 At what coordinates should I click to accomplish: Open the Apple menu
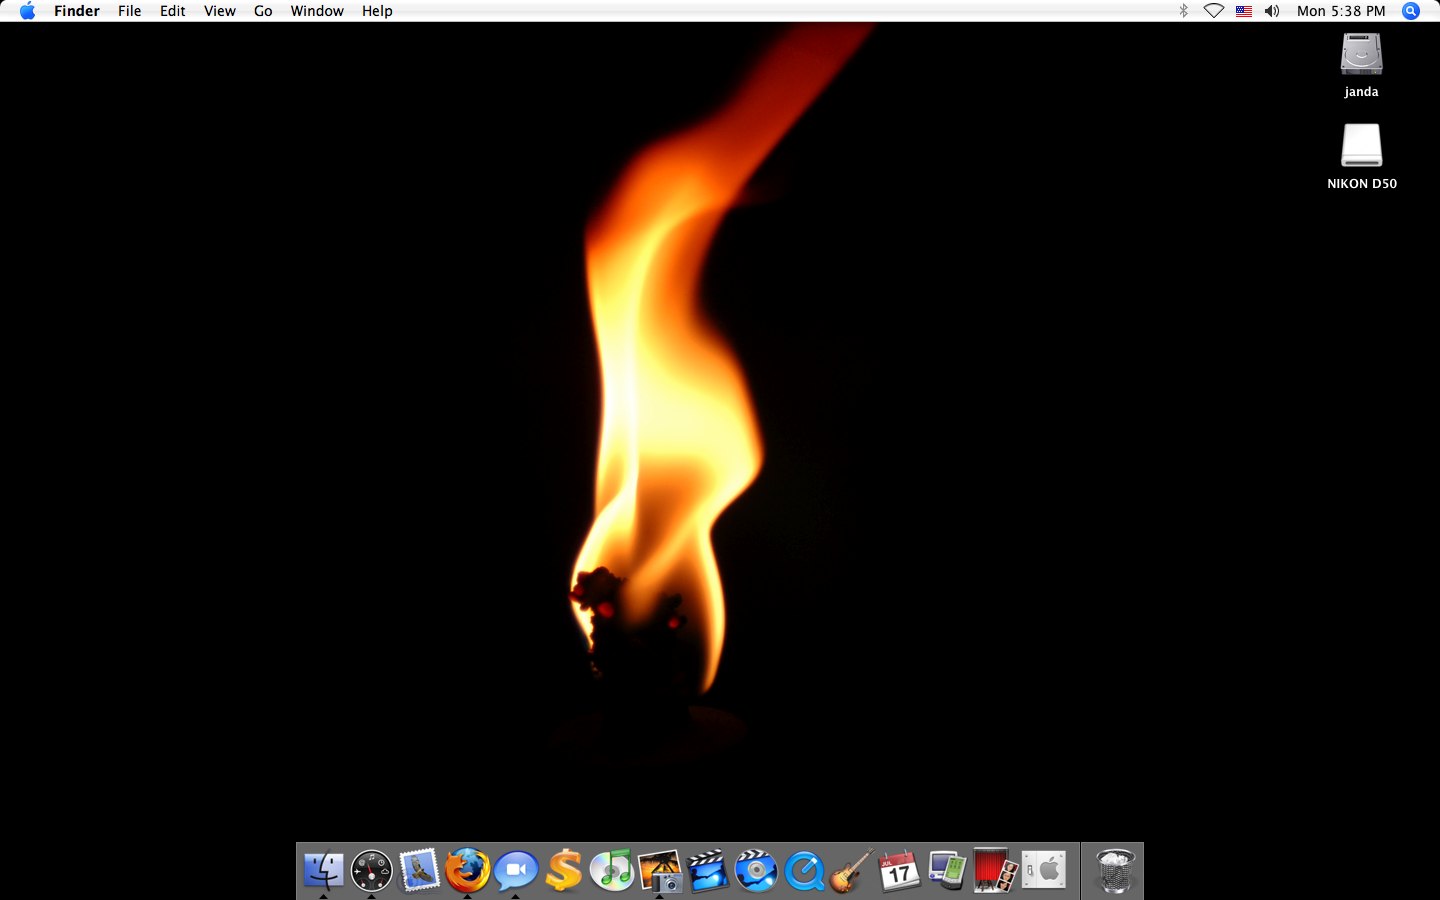click(27, 11)
